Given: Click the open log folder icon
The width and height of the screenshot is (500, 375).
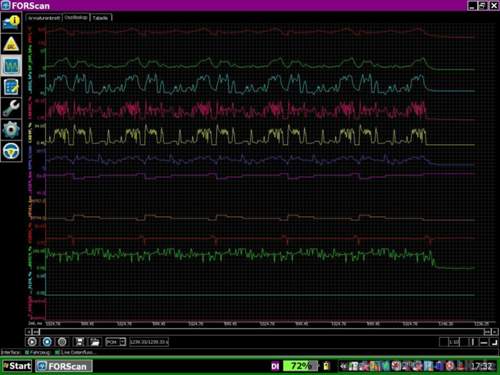Looking at the screenshot, I should click(x=95, y=342).
